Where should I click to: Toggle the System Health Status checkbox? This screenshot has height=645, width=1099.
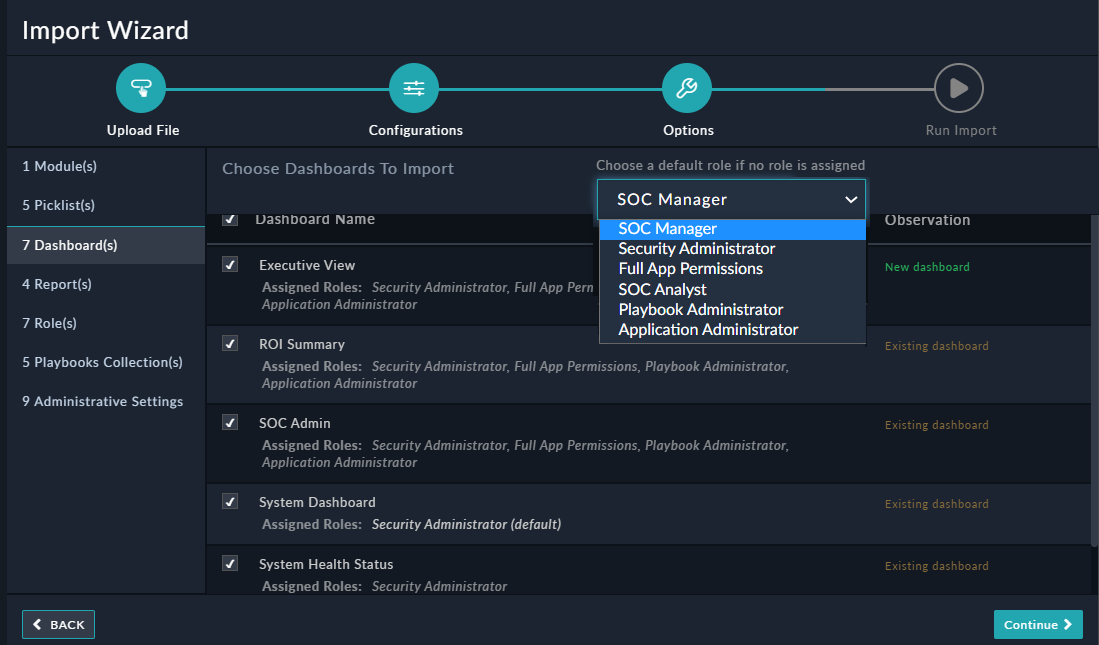click(230, 562)
